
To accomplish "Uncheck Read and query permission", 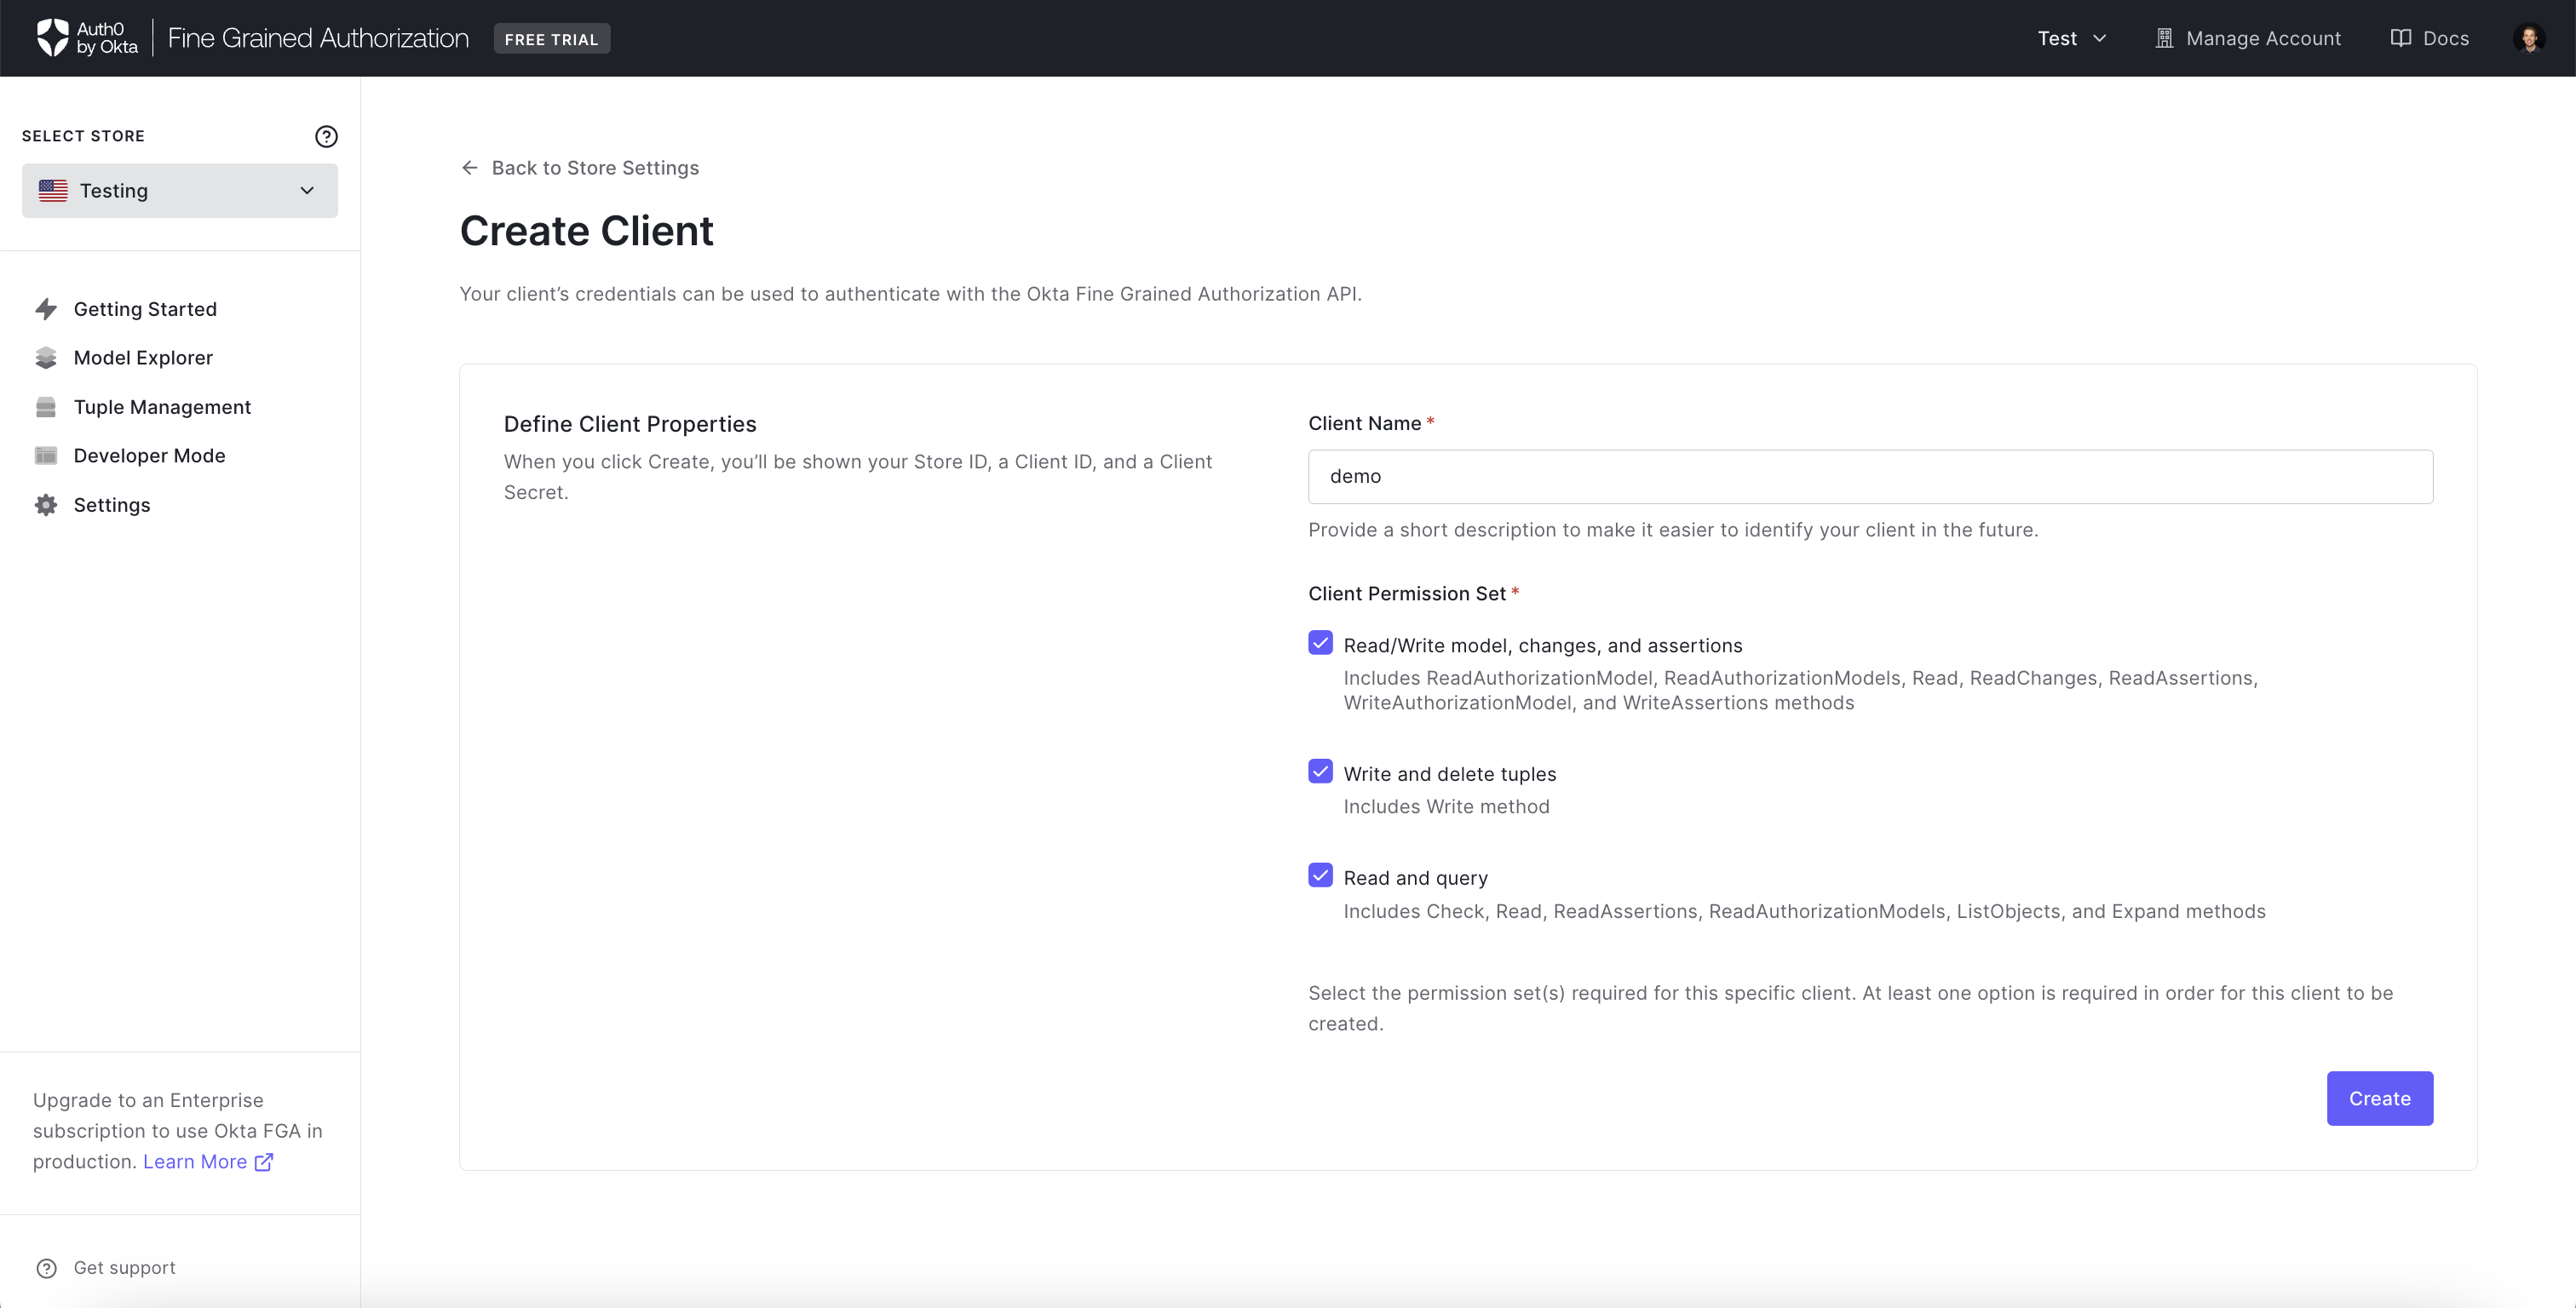I will tap(1320, 875).
